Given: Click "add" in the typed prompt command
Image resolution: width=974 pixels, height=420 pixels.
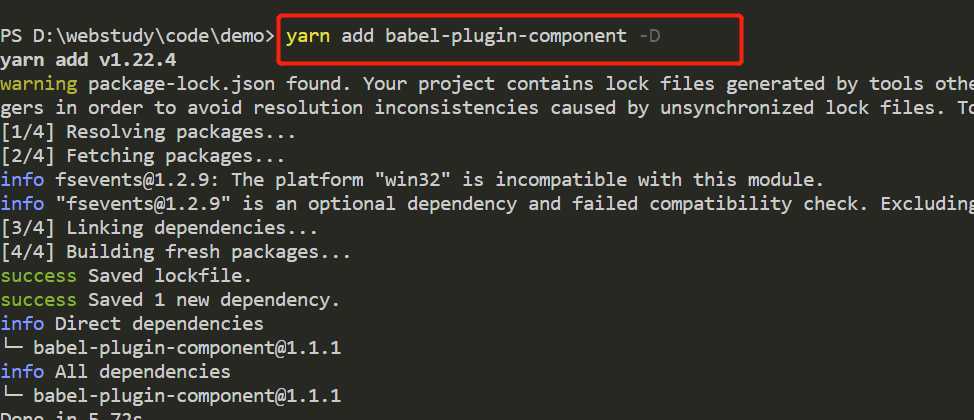Looking at the screenshot, I should (357, 36).
